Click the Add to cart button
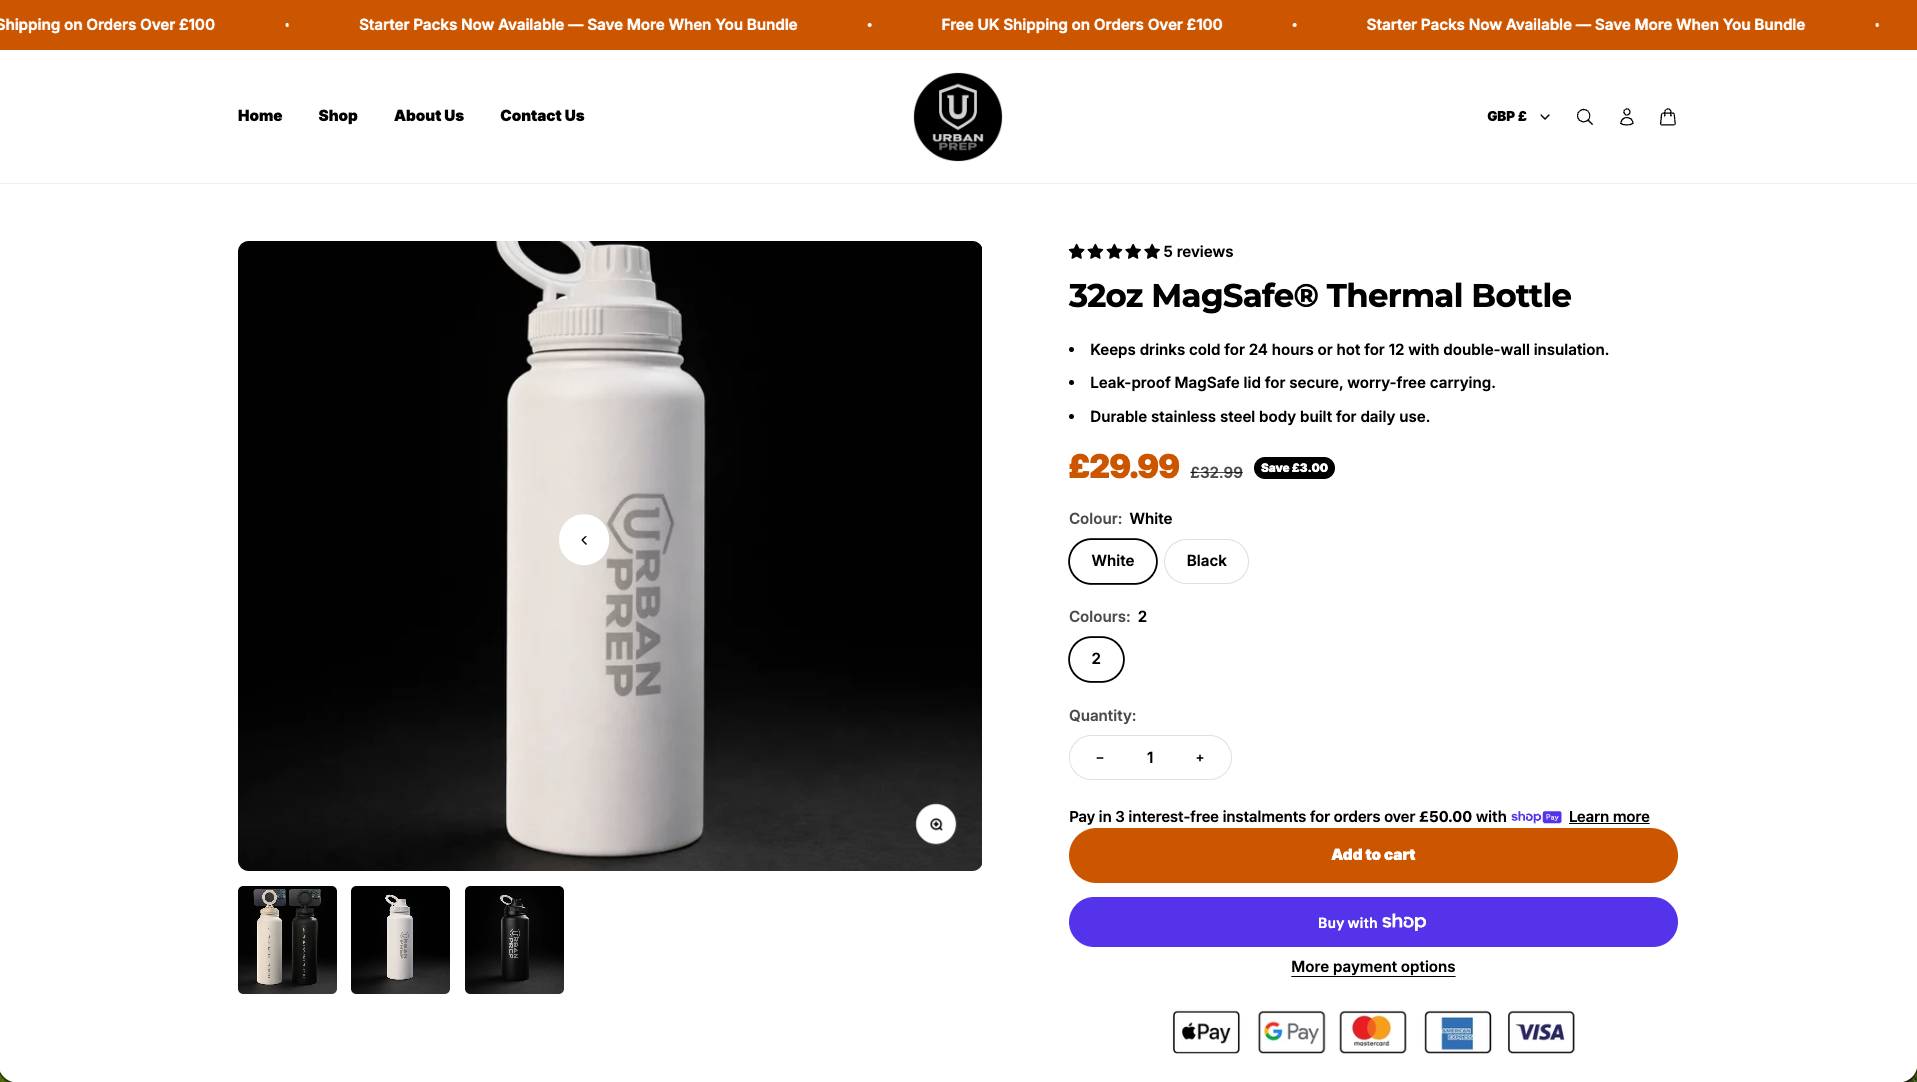 [1372, 855]
